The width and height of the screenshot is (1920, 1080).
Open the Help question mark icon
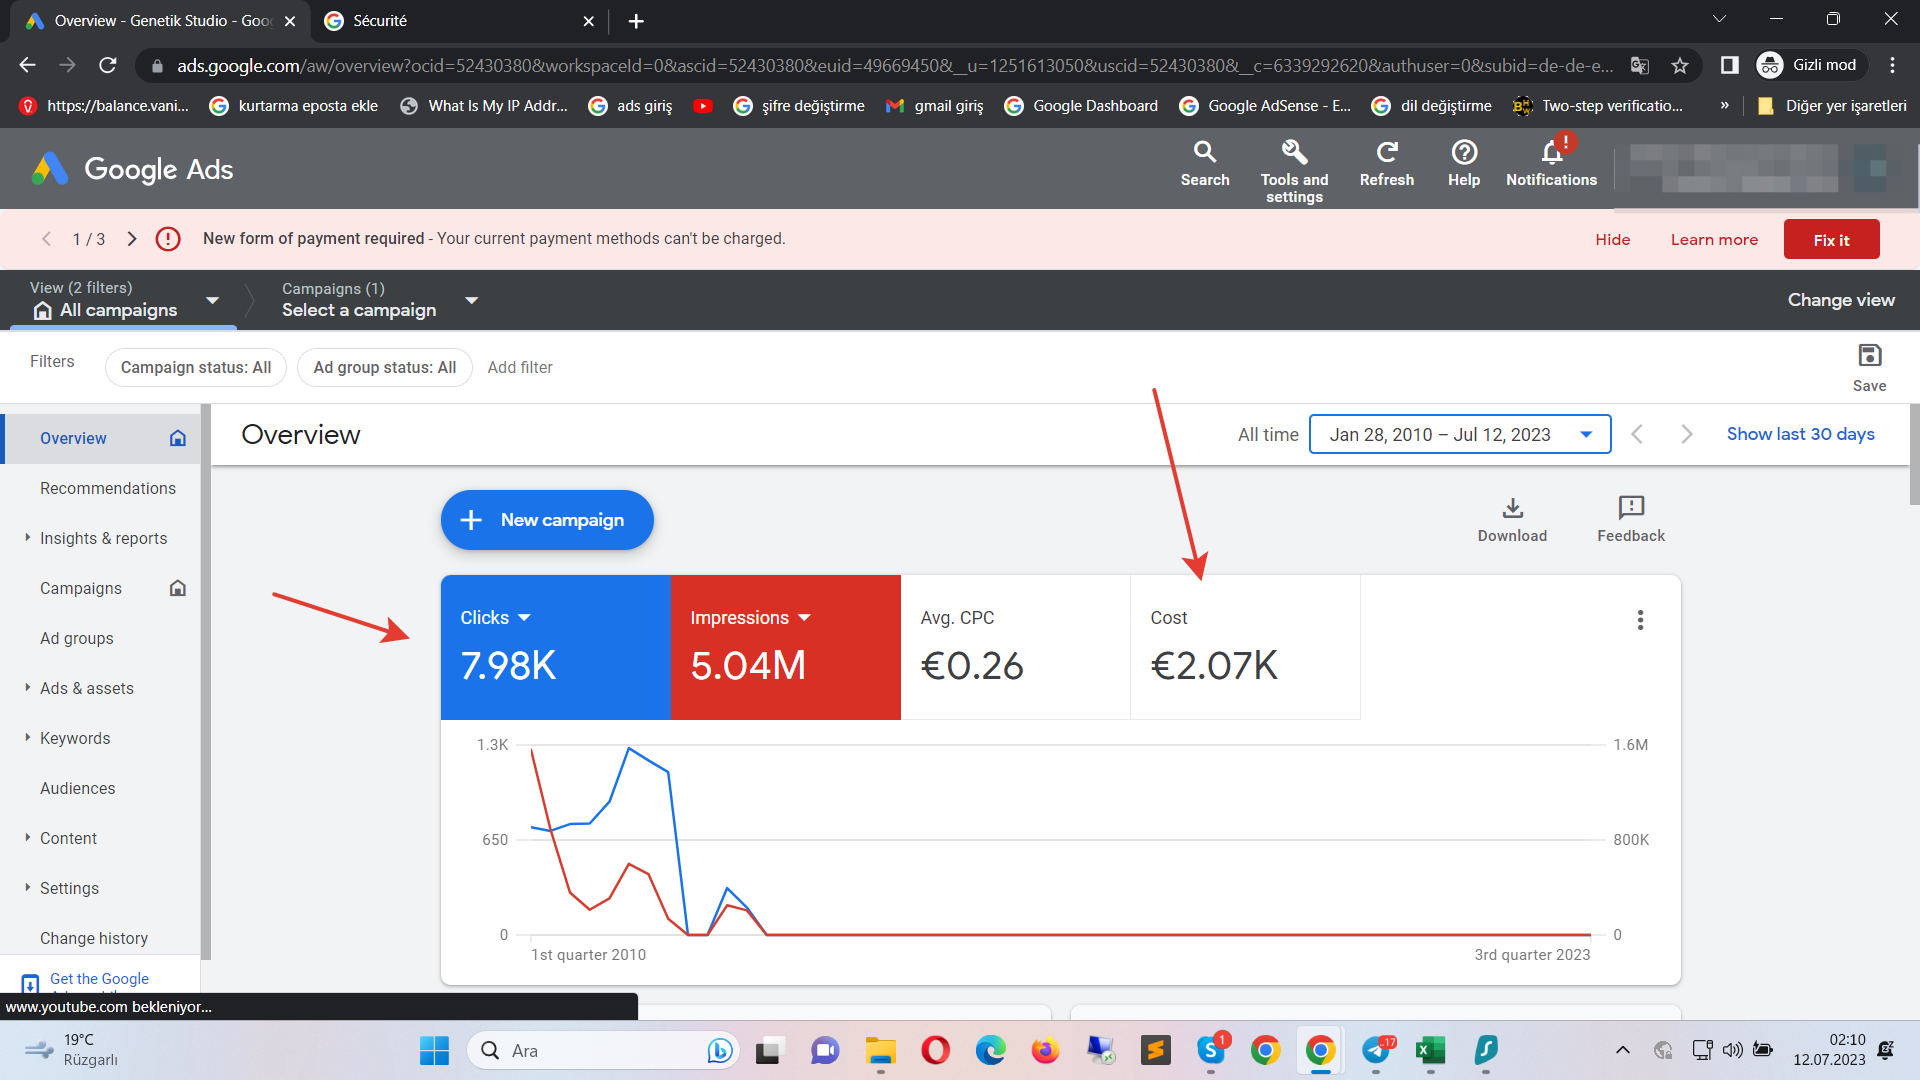pyautogui.click(x=1464, y=164)
